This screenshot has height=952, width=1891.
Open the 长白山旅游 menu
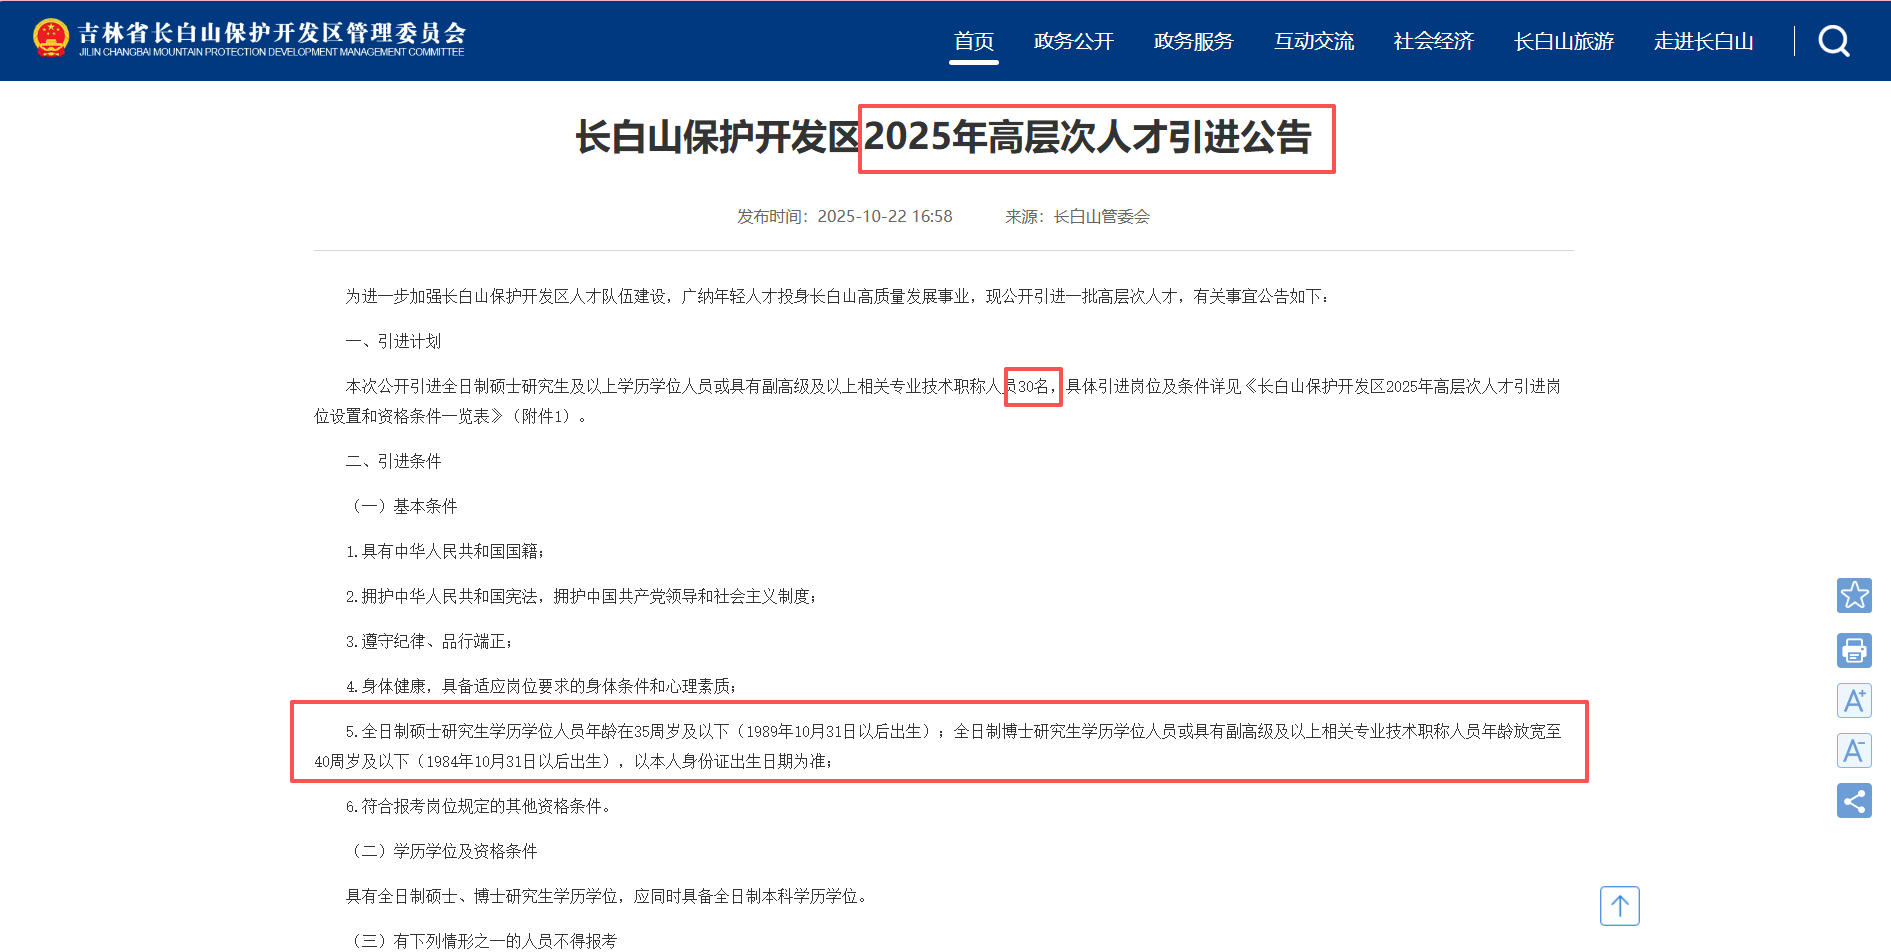click(1563, 41)
